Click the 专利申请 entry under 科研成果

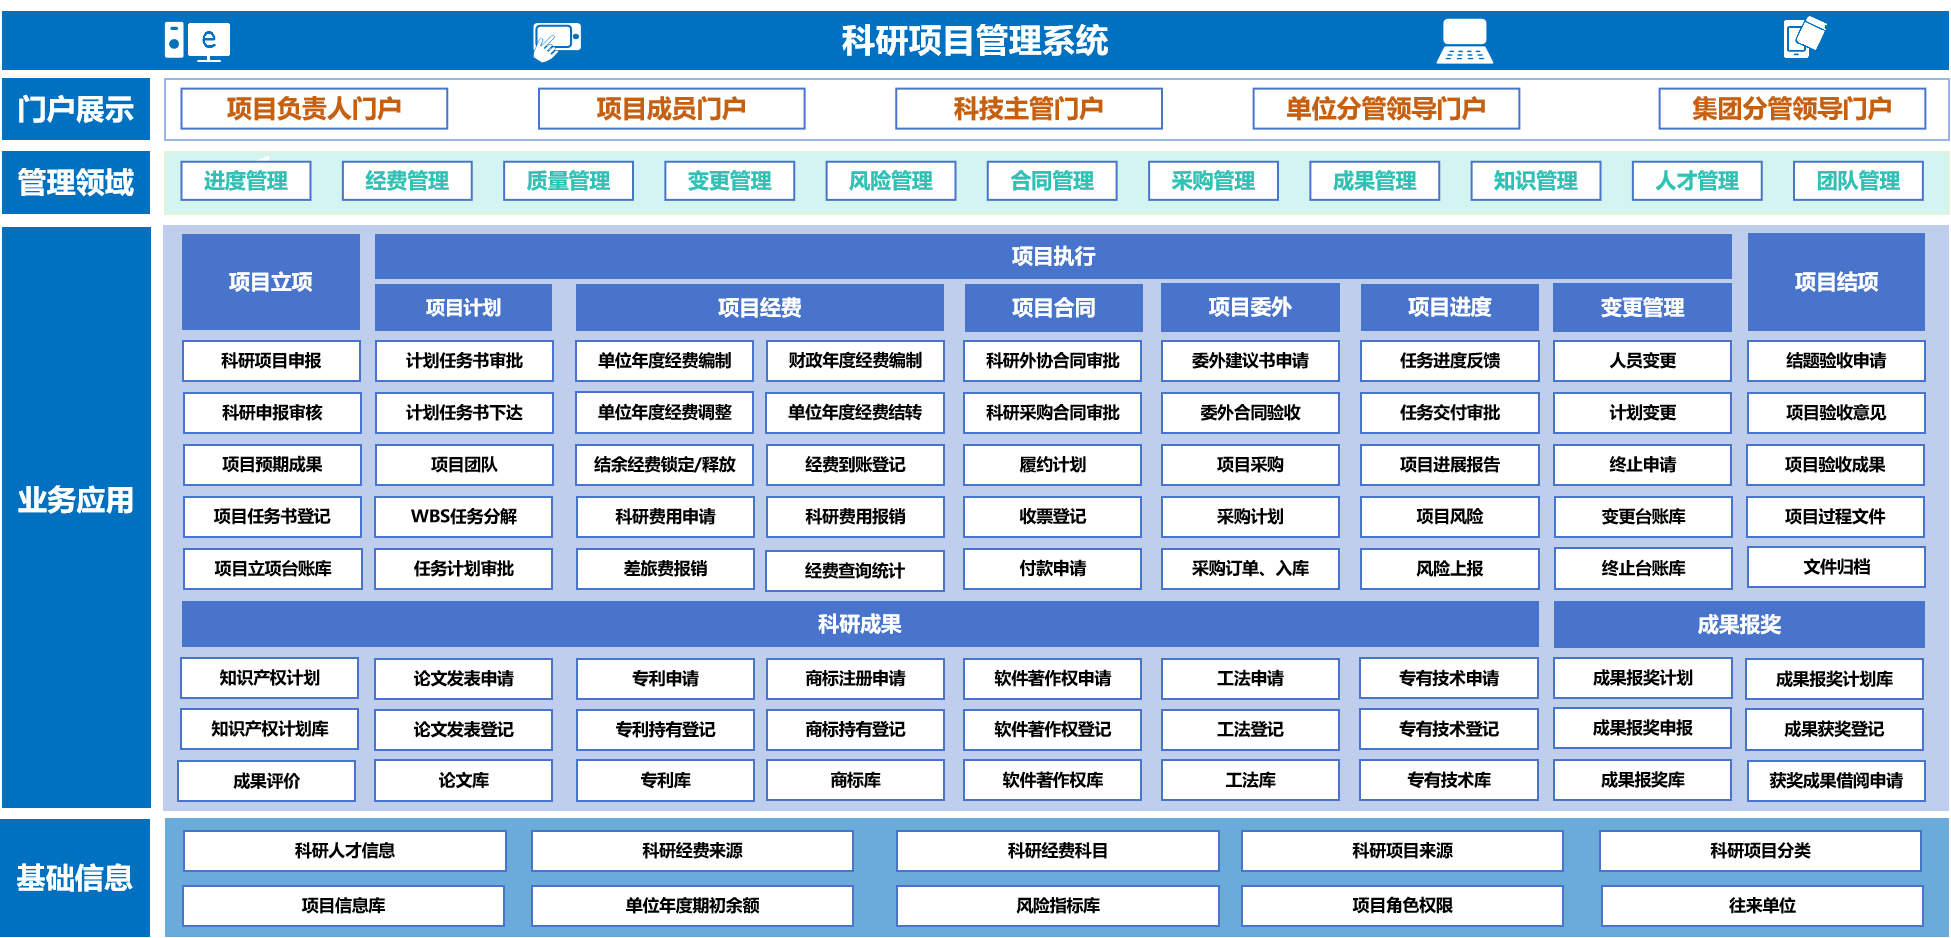664,678
